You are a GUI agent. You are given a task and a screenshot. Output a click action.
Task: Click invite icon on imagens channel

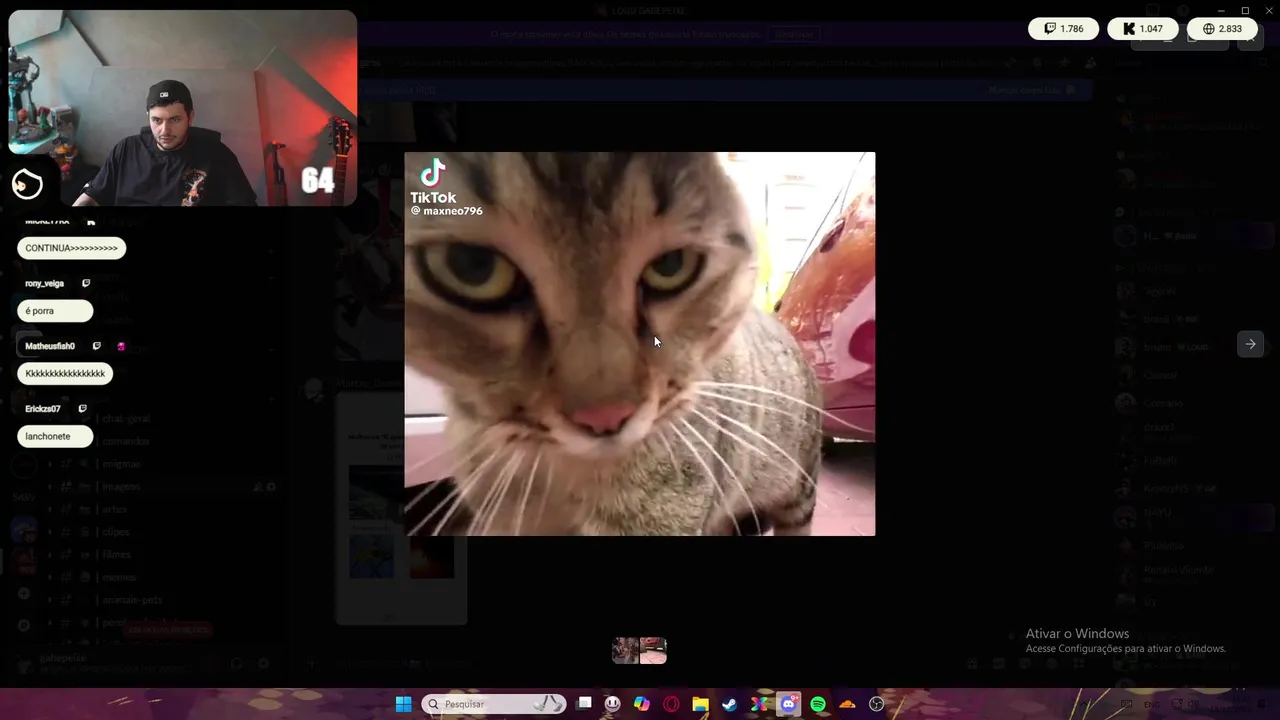(x=257, y=487)
